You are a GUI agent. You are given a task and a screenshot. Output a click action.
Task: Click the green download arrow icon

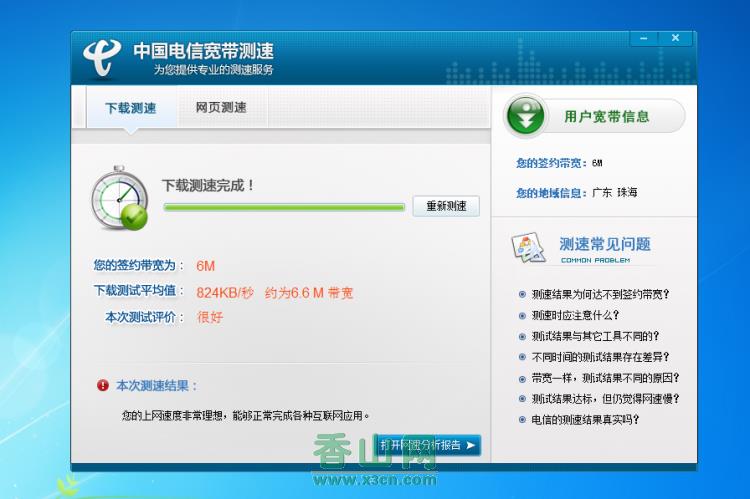(526, 116)
